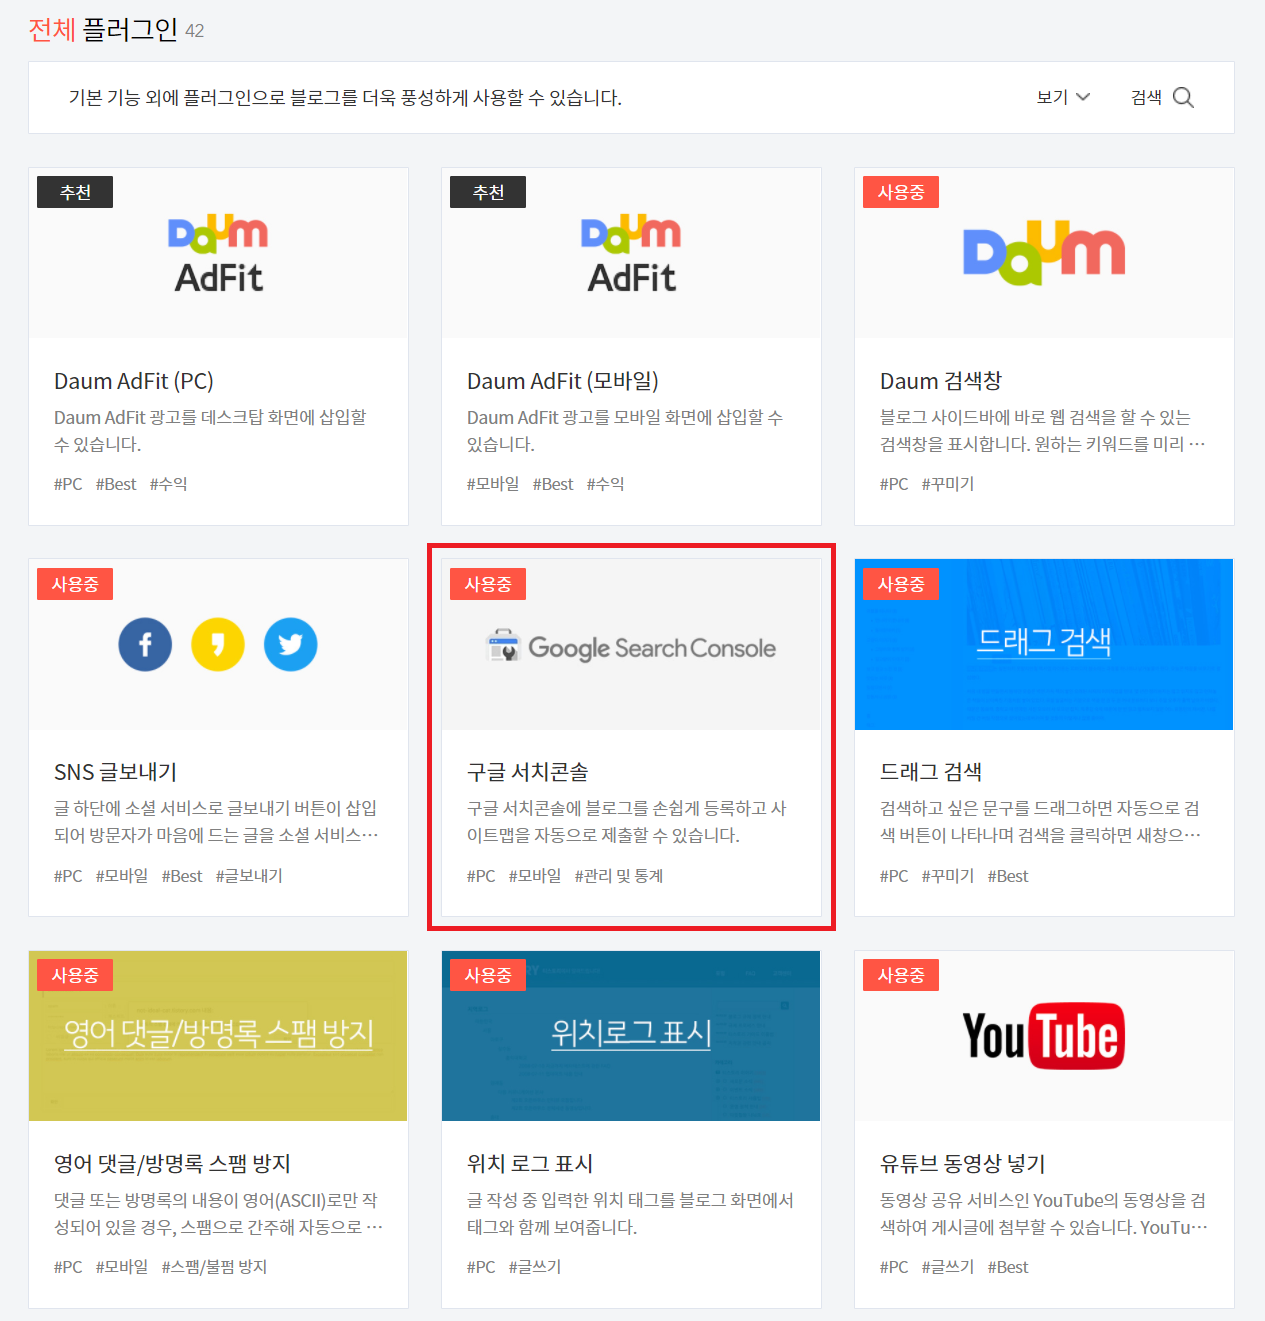Click #Best tag under Daum AdFit (모바일)

[x=553, y=484]
